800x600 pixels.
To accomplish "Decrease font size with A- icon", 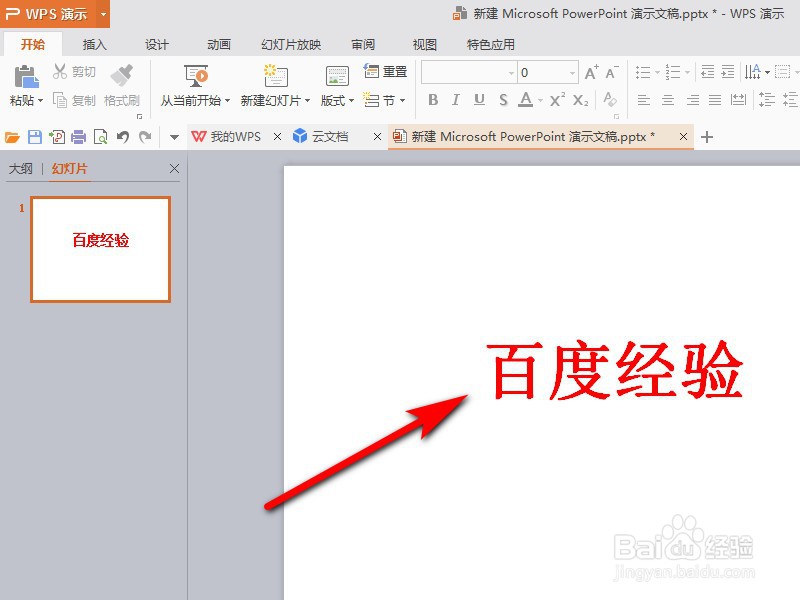I will pos(612,72).
